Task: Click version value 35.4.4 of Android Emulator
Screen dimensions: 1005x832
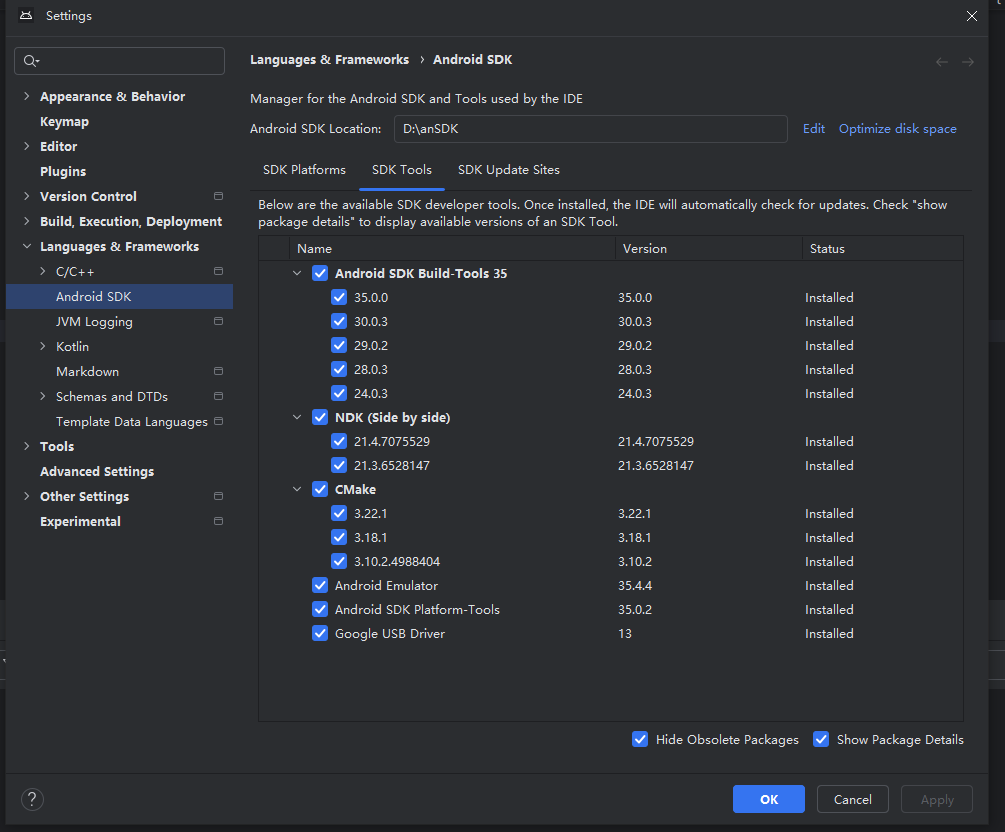Action: click(x=635, y=585)
